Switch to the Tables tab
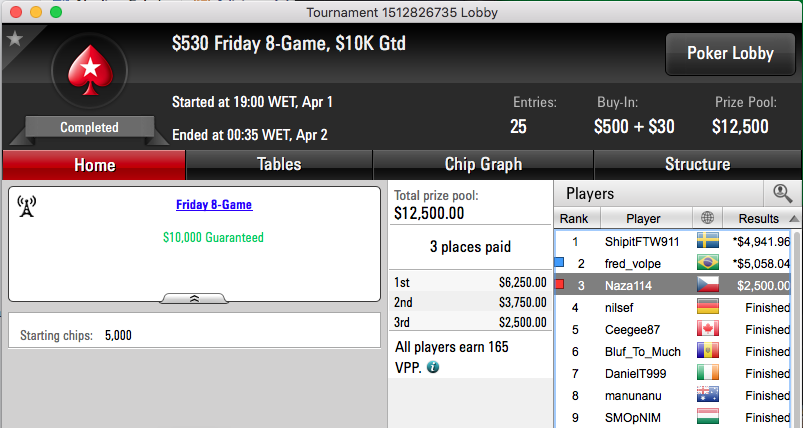This screenshot has height=428, width=803. [279, 164]
